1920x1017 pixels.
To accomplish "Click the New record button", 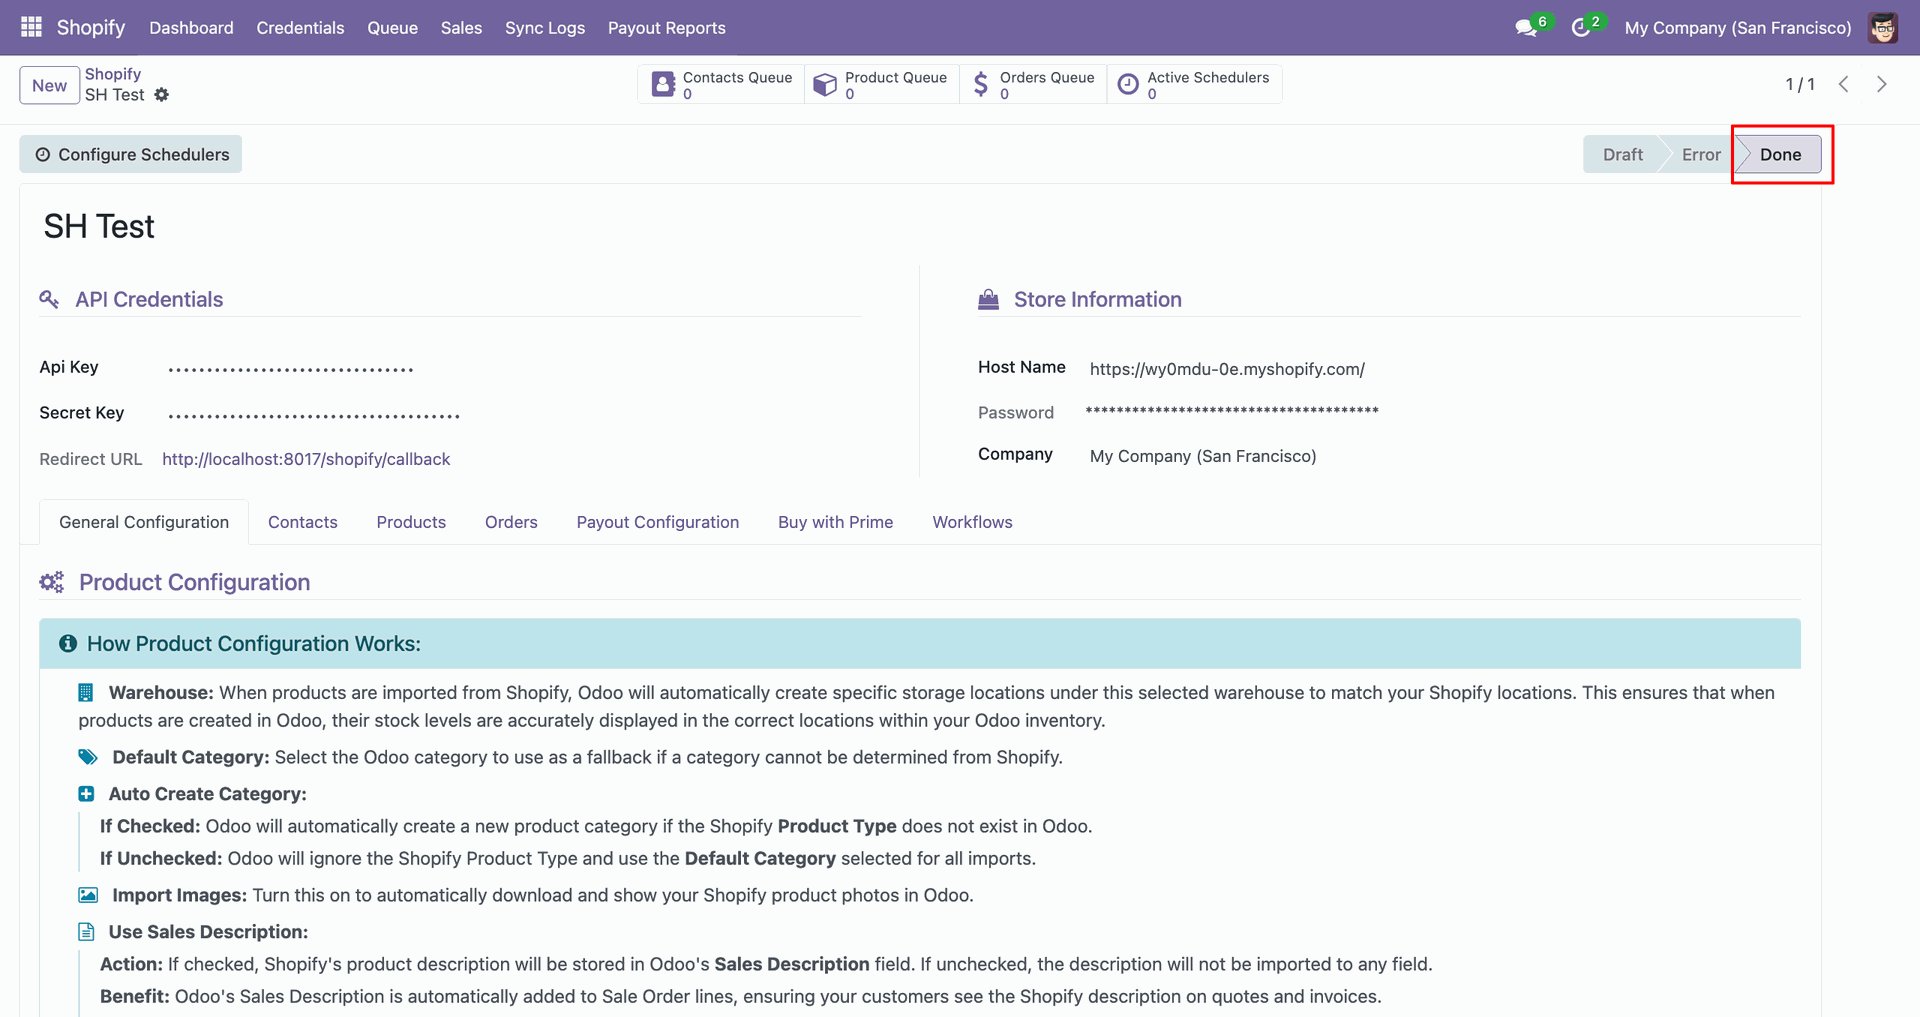I will point(49,85).
